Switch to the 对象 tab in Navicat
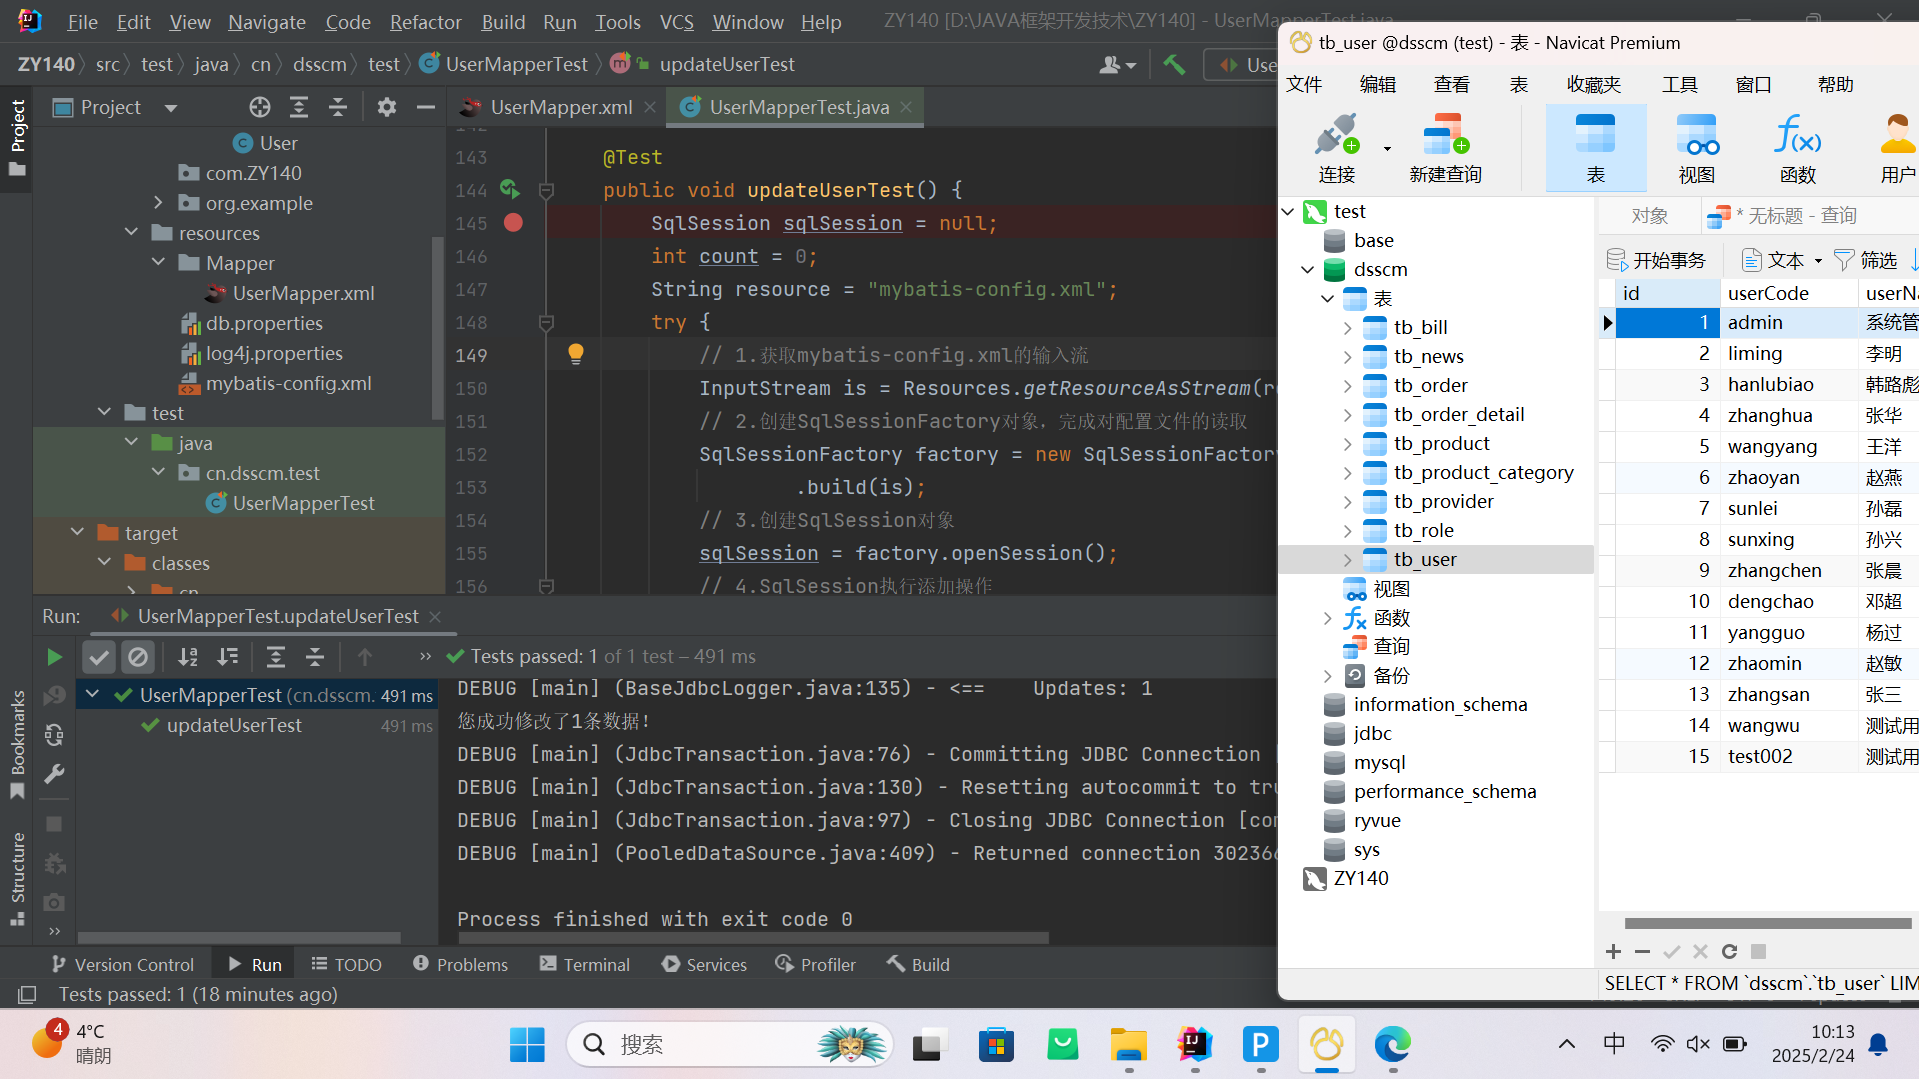1919x1079 pixels. (1650, 215)
